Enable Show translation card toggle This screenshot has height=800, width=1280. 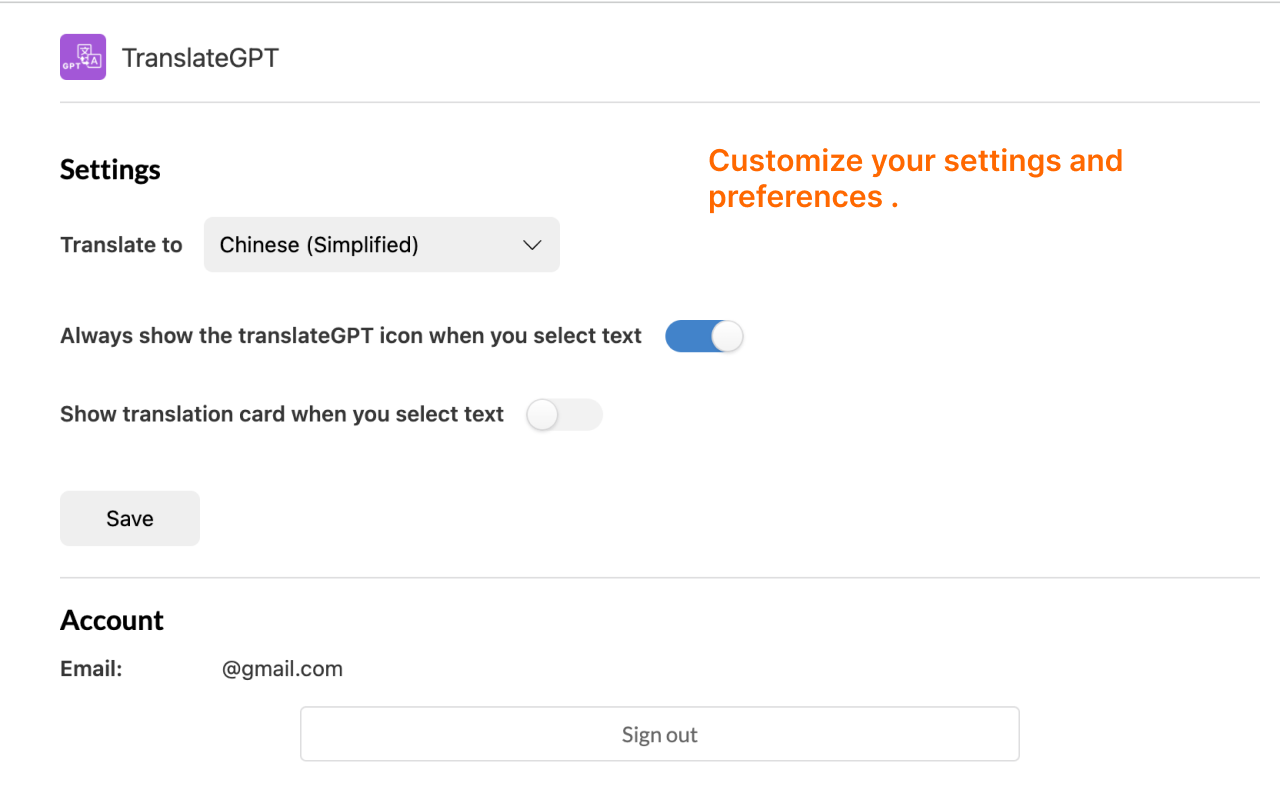click(x=564, y=415)
